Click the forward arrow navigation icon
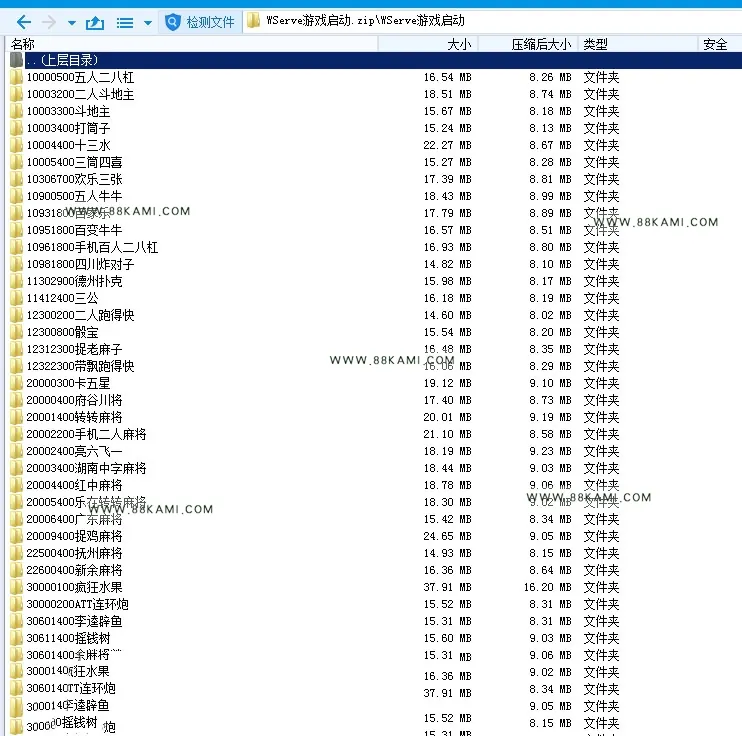This screenshot has height=736, width=742. tap(49, 22)
